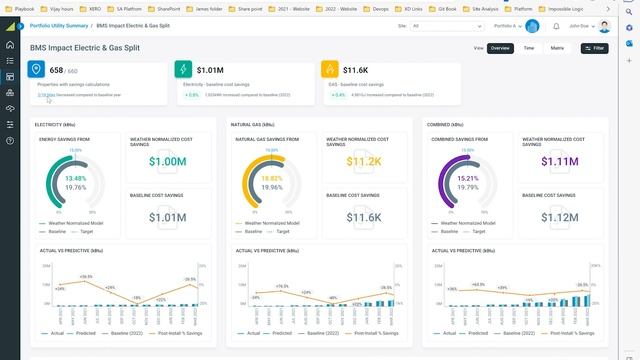
Task: Click the $1.11M combined weather normalized savings
Action: tap(560, 162)
